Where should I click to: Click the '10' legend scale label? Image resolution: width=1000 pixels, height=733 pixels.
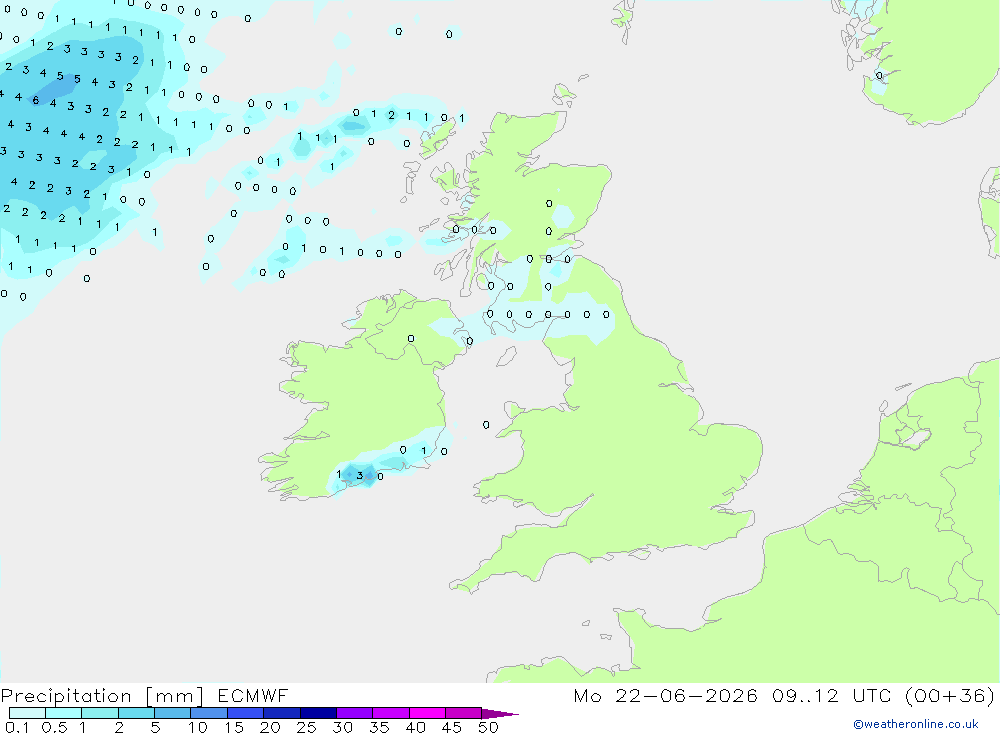[x=197, y=727]
